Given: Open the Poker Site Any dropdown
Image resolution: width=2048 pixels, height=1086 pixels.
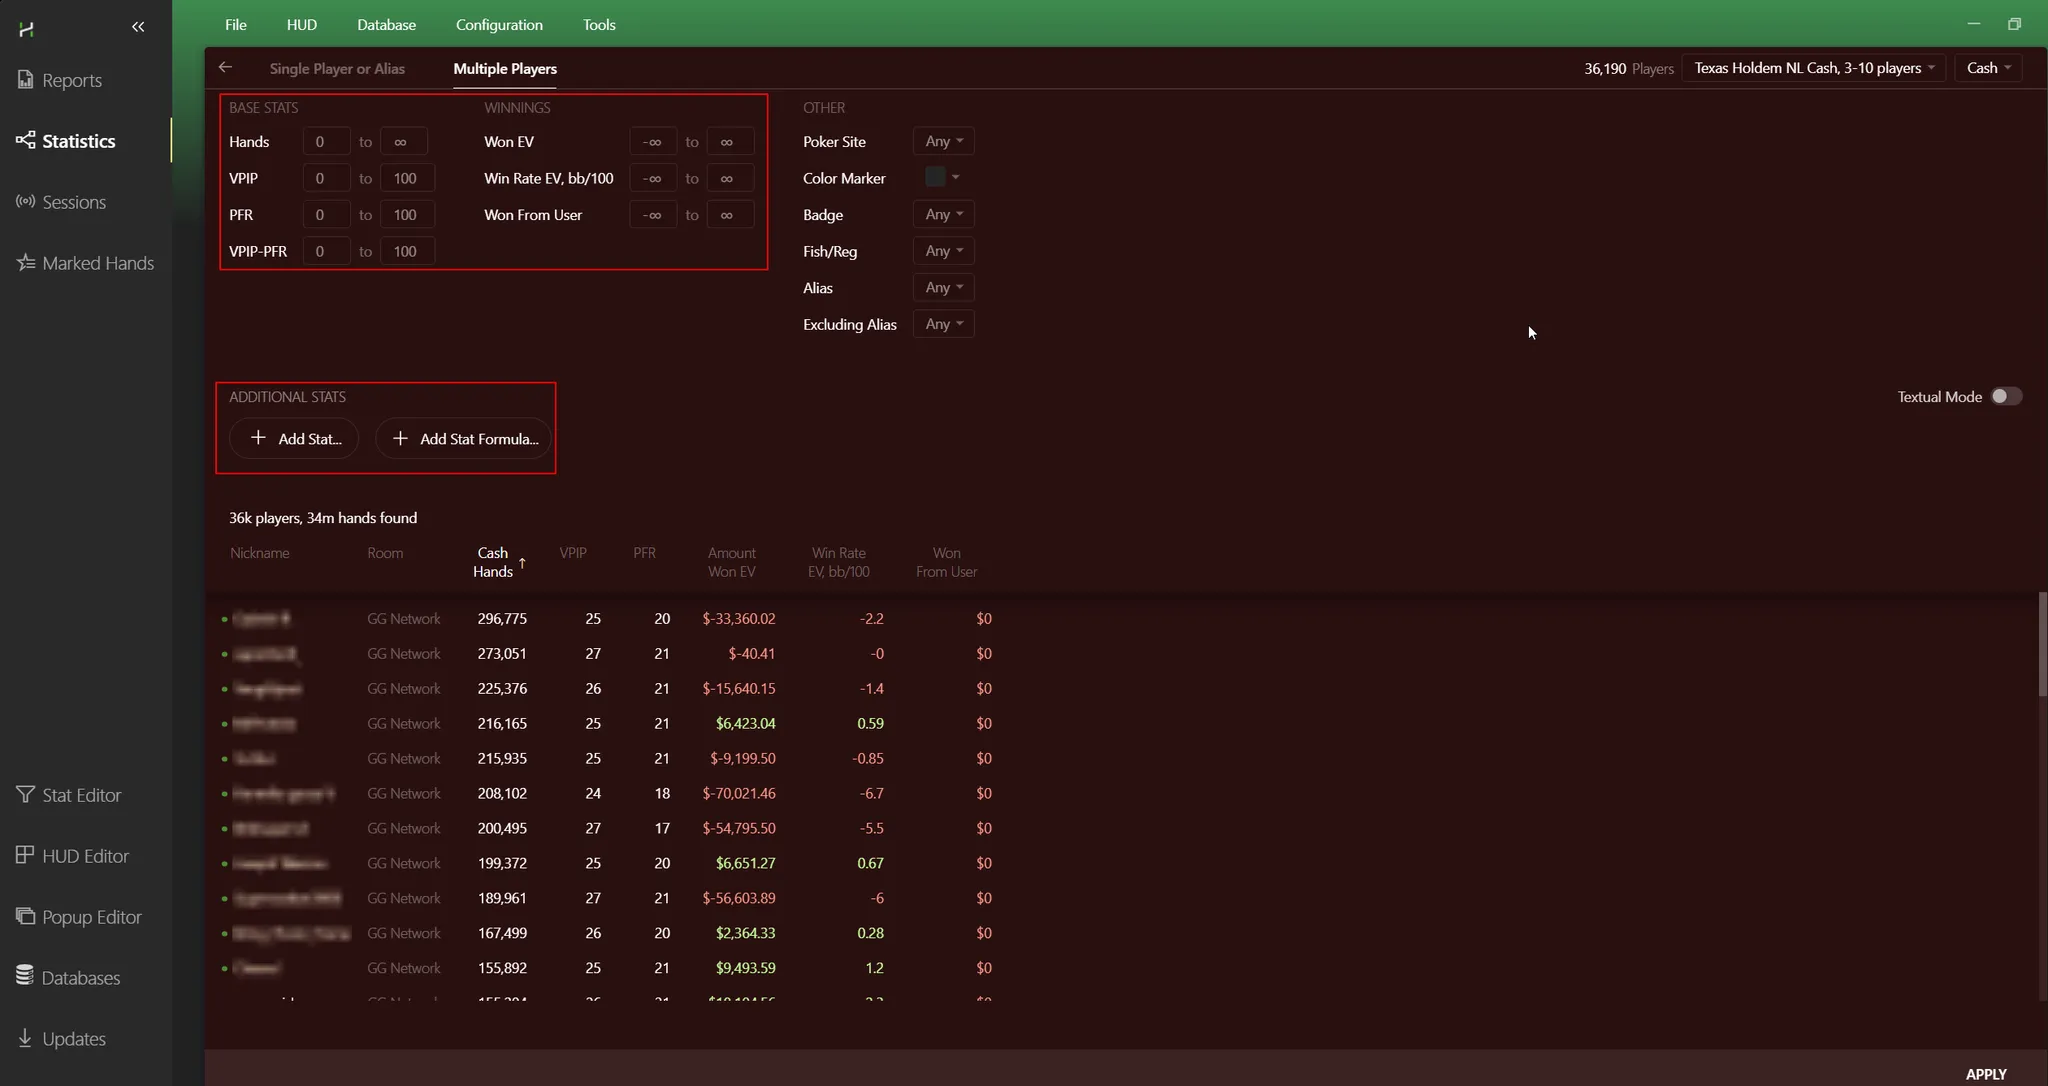Looking at the screenshot, I should click(943, 141).
